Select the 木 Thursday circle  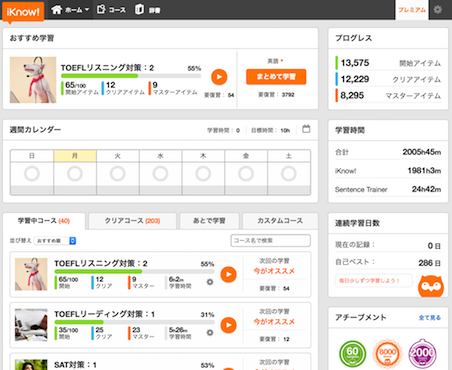pos(203,174)
